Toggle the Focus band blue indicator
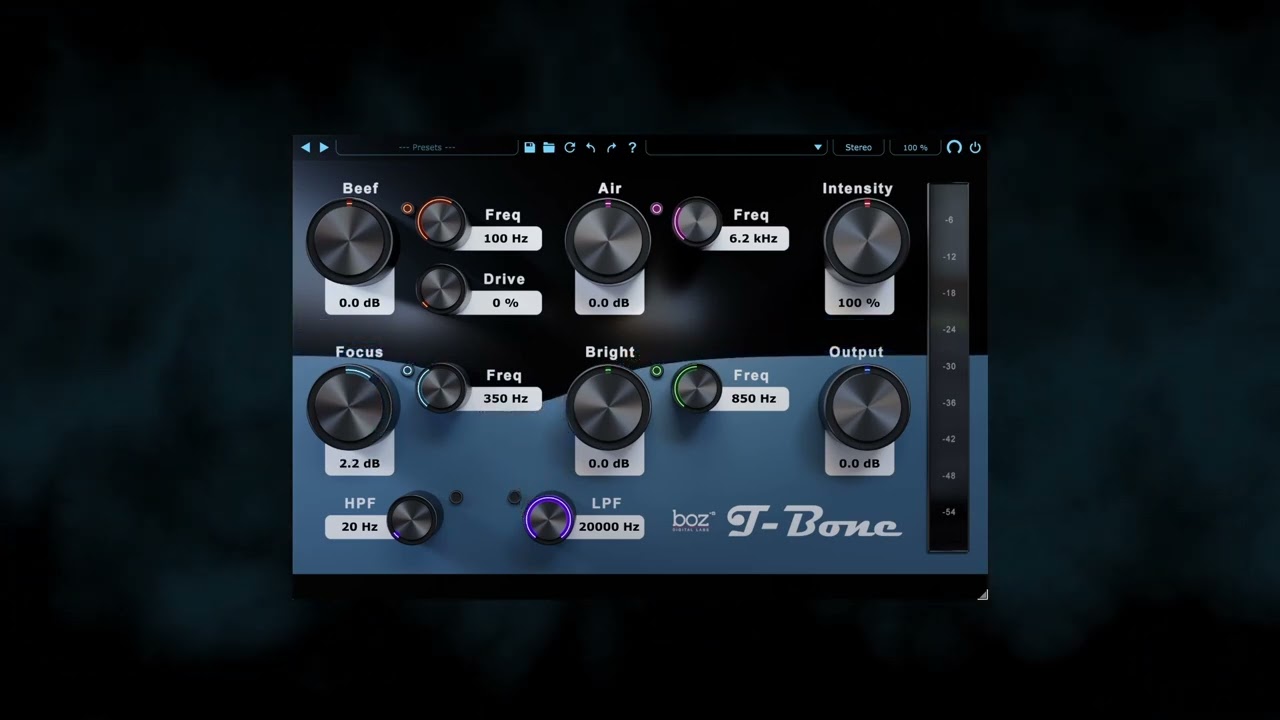1280x720 pixels. coord(407,371)
